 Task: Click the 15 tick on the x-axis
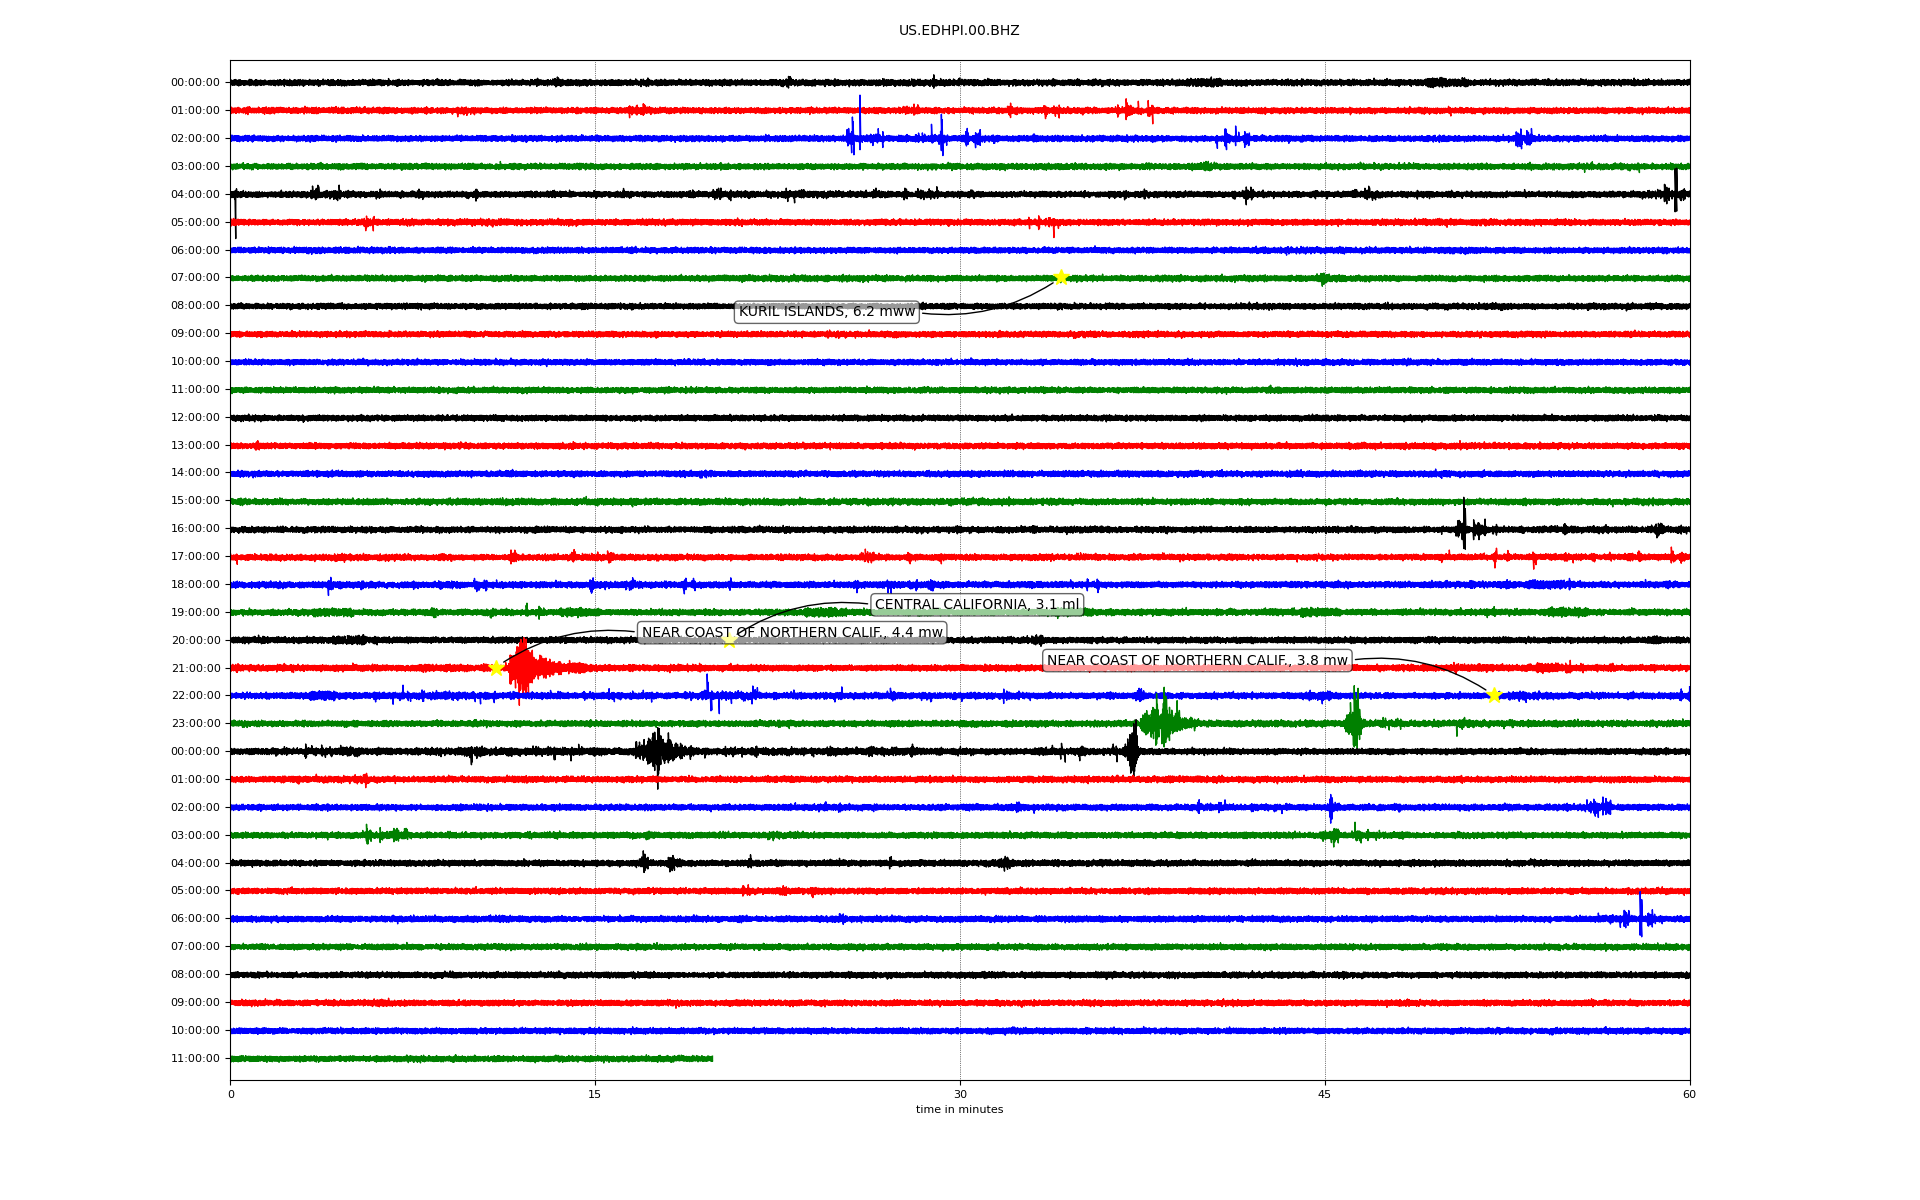point(595,1094)
